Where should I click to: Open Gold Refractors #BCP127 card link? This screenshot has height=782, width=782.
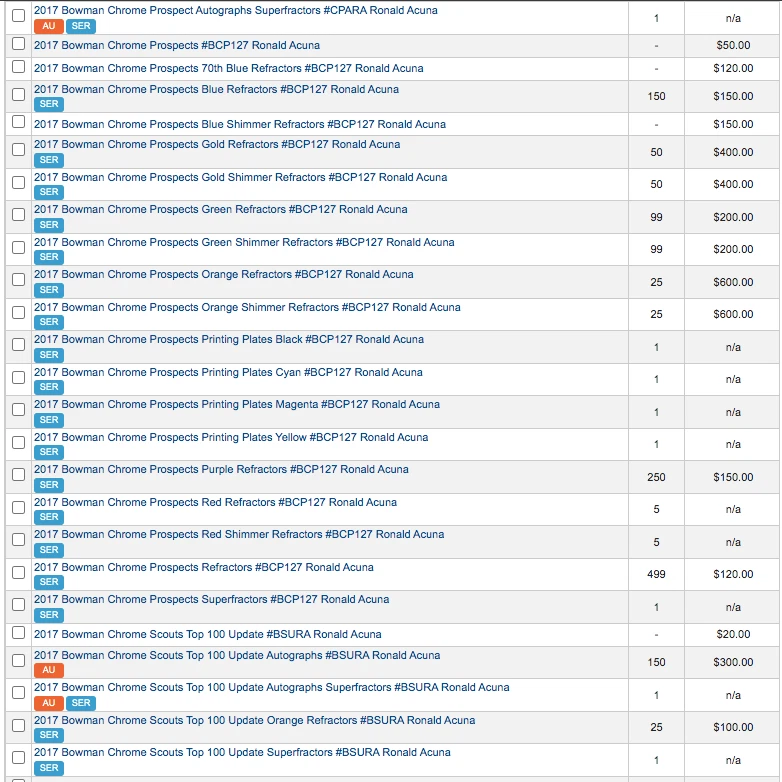click(x=217, y=144)
